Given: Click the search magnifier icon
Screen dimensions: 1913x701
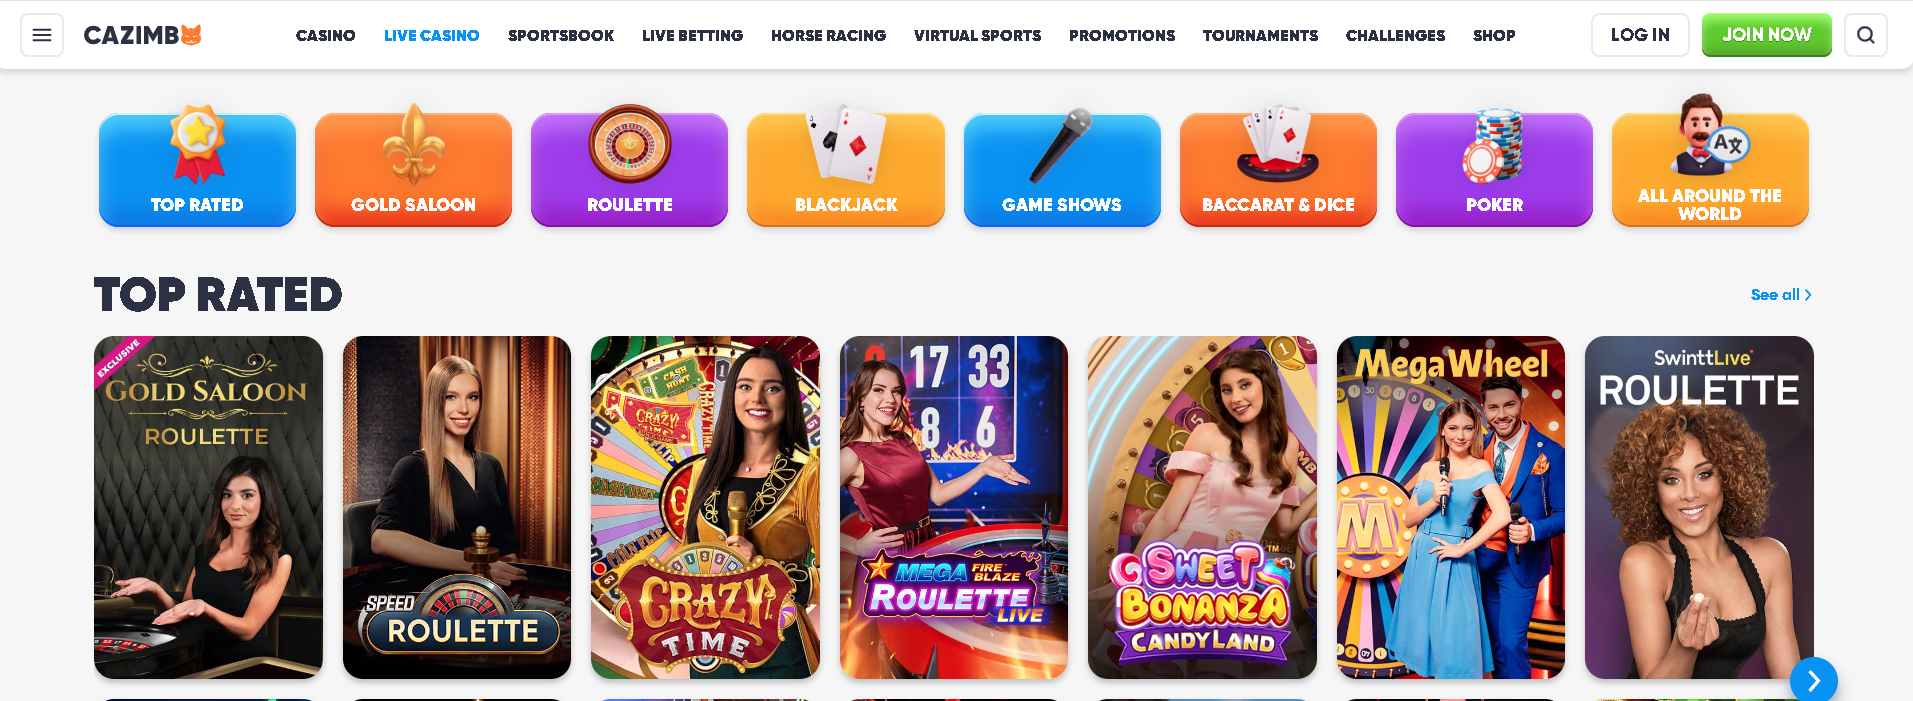Looking at the screenshot, I should 1866,35.
